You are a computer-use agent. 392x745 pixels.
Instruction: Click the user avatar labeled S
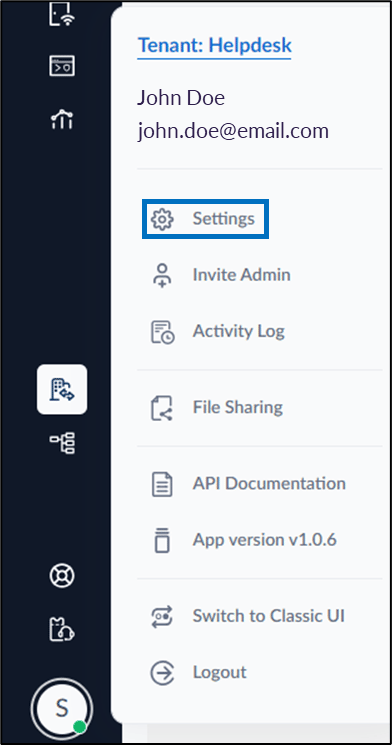(x=62, y=708)
